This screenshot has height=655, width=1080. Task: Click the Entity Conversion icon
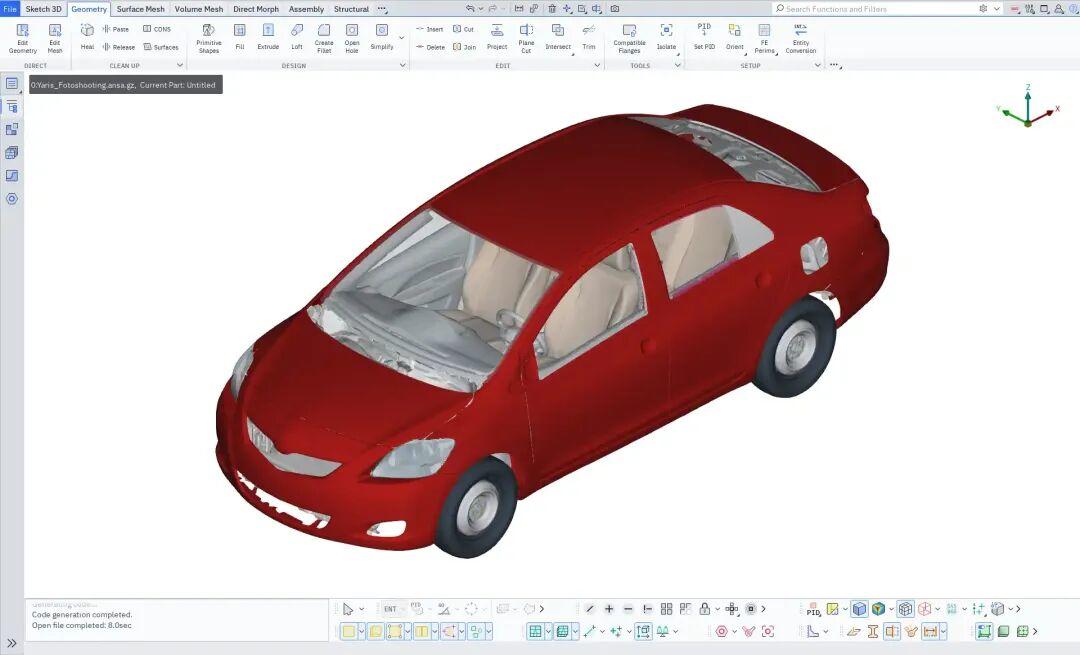click(x=800, y=37)
